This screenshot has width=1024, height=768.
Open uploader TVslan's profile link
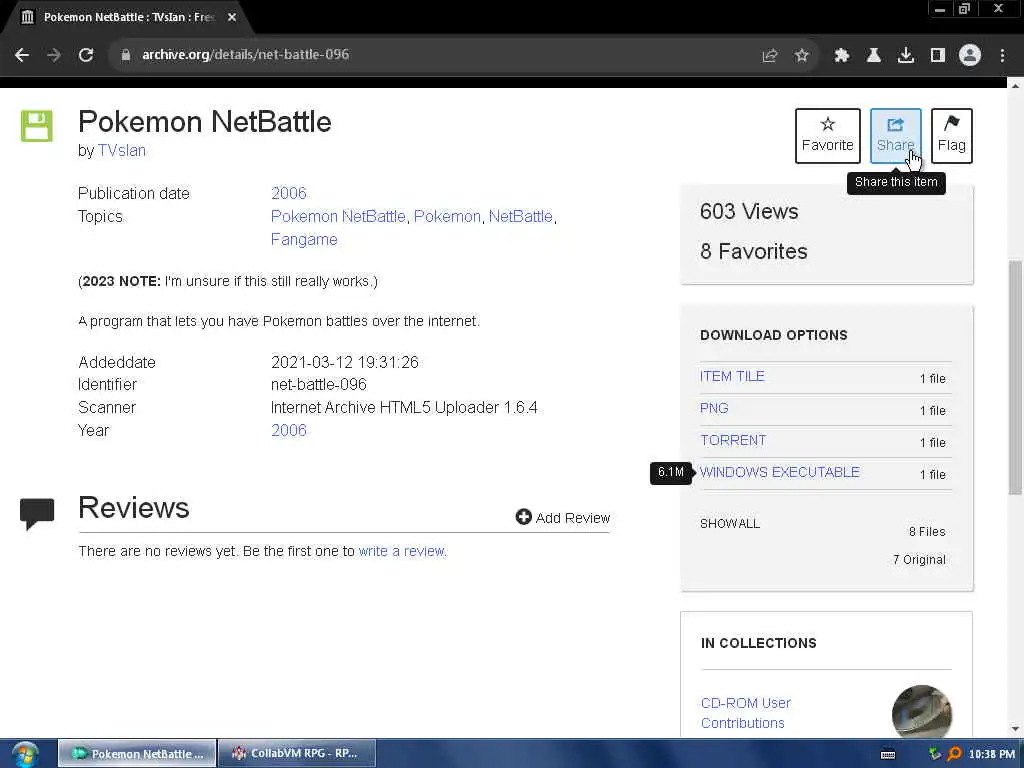coord(121,150)
